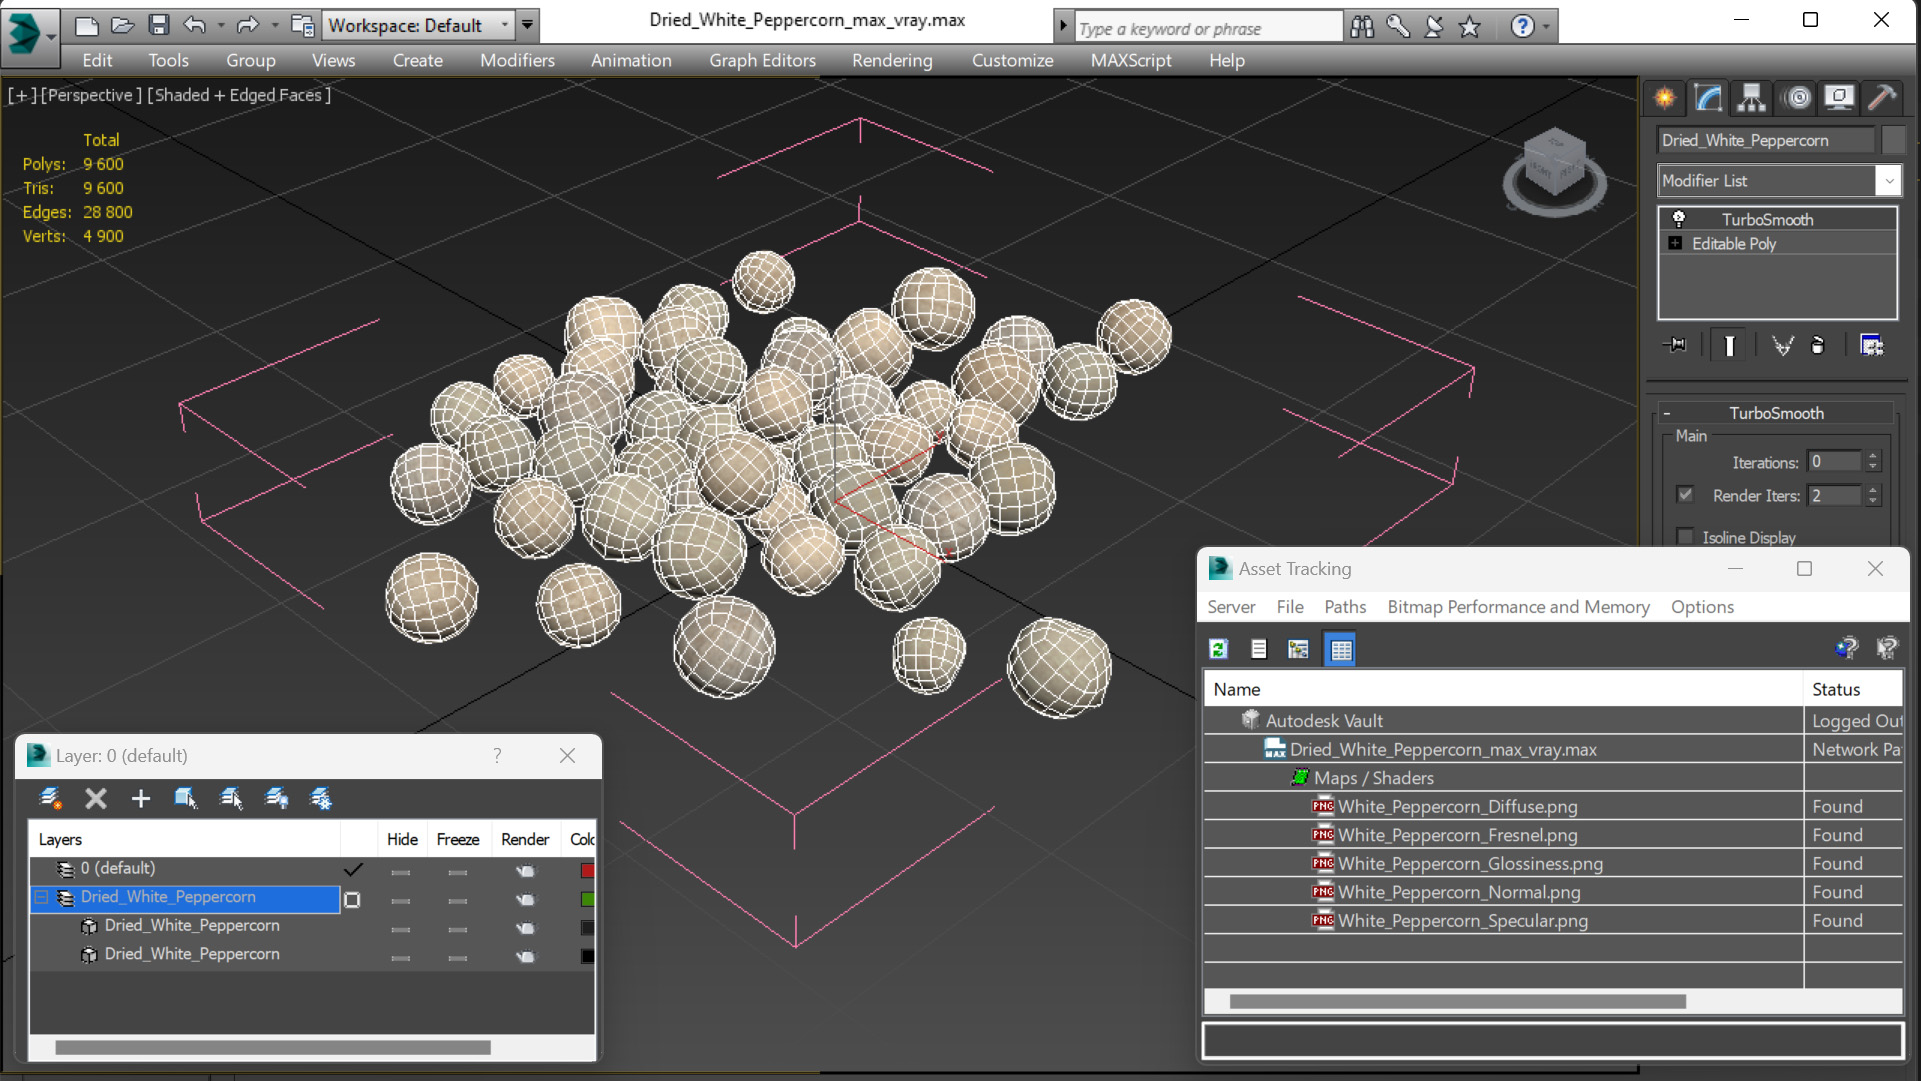Click Options menu in Asset Tracking
The height and width of the screenshot is (1081, 1921).
point(1701,606)
